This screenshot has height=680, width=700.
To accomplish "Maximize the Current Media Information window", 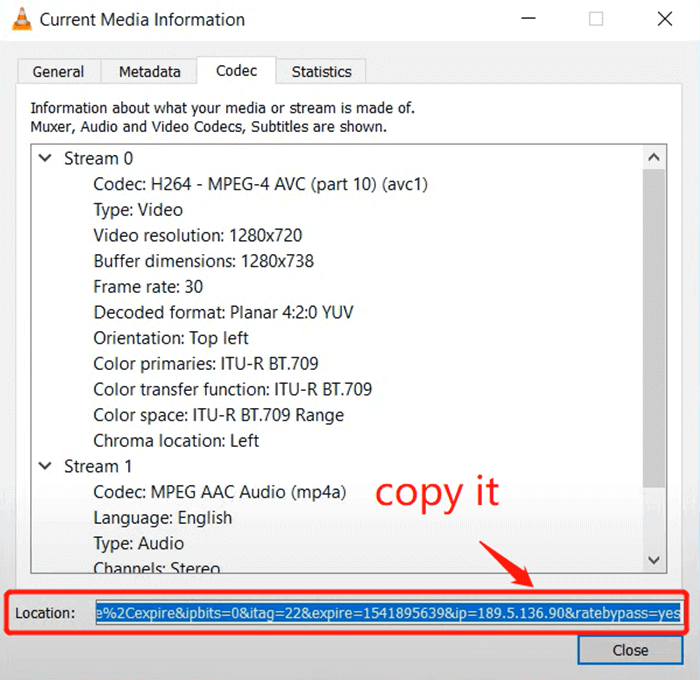I will pos(596,19).
